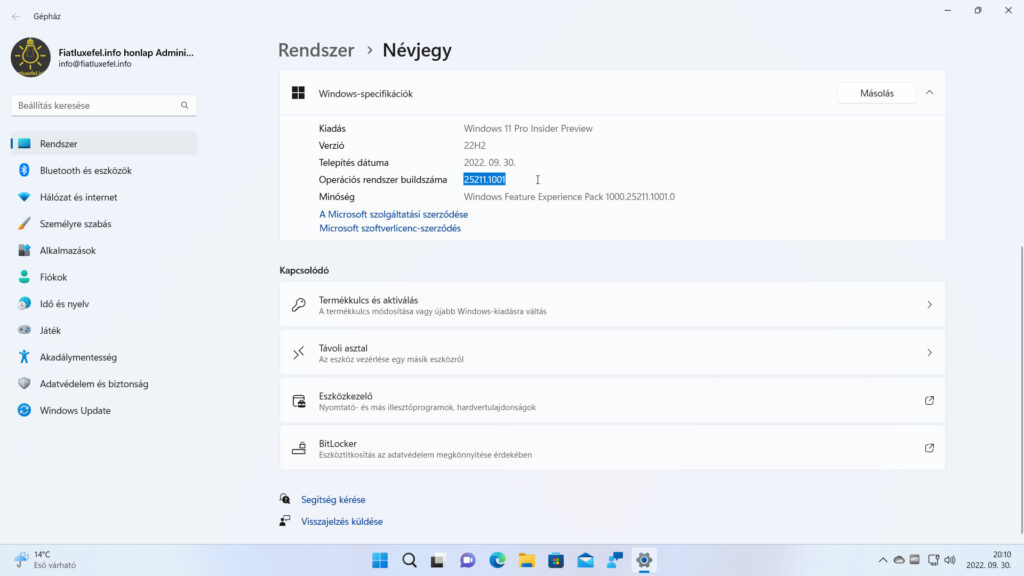Click the chevron on the Távoli asztal row
The width and height of the screenshot is (1024, 576).
pos(929,353)
